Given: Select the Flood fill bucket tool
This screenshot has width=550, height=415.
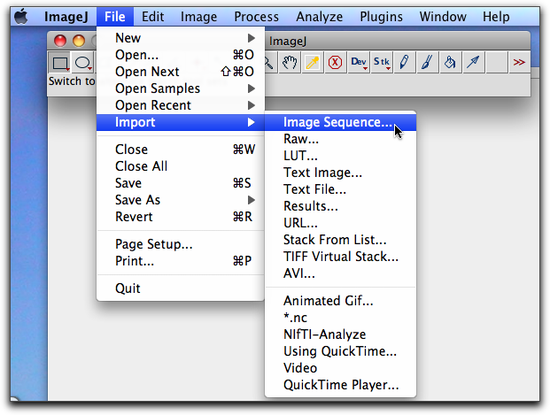Looking at the screenshot, I should [x=450, y=62].
